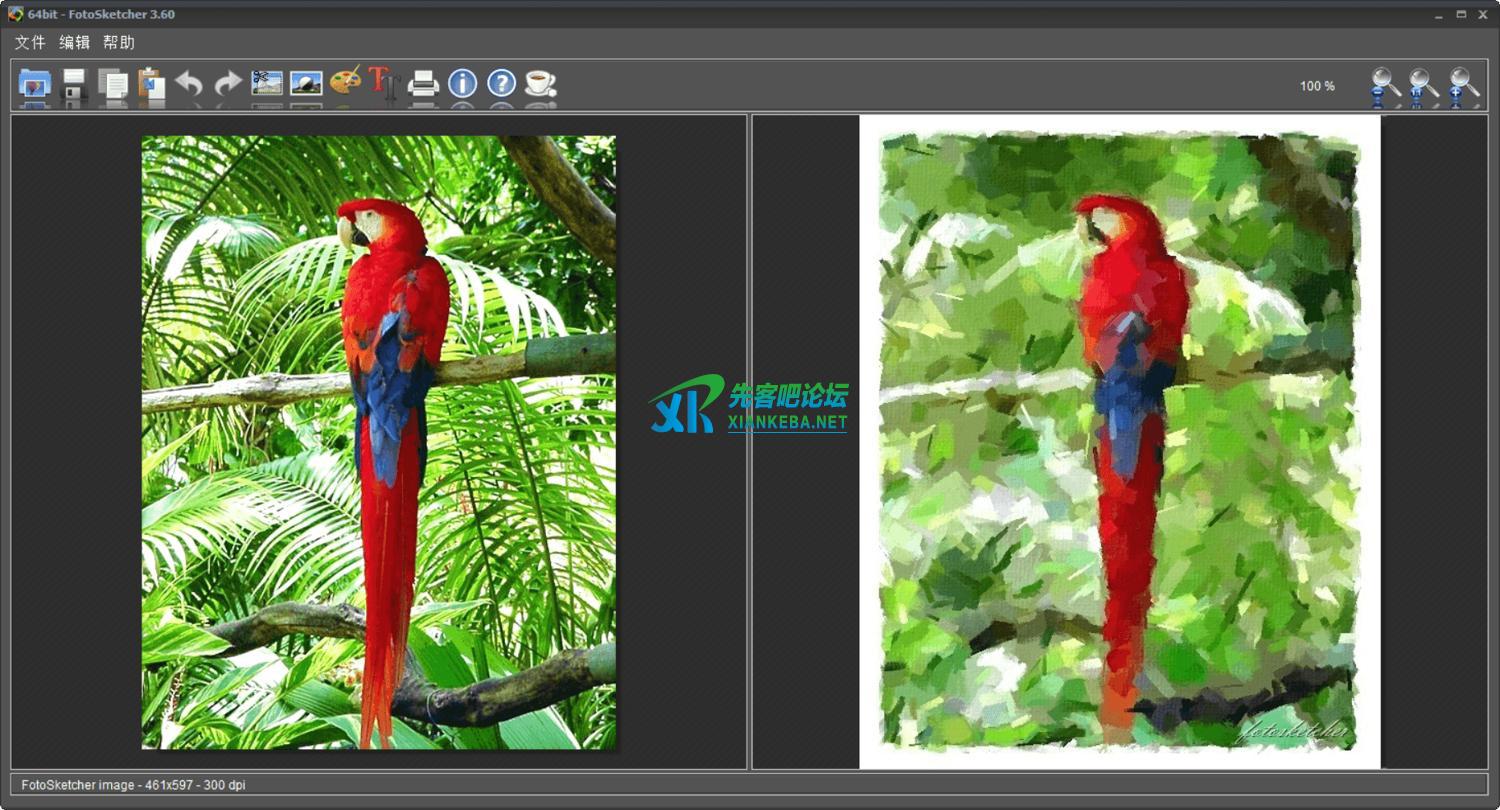Open the 文件 menu
Image resolution: width=1500 pixels, height=810 pixels.
pos(30,42)
